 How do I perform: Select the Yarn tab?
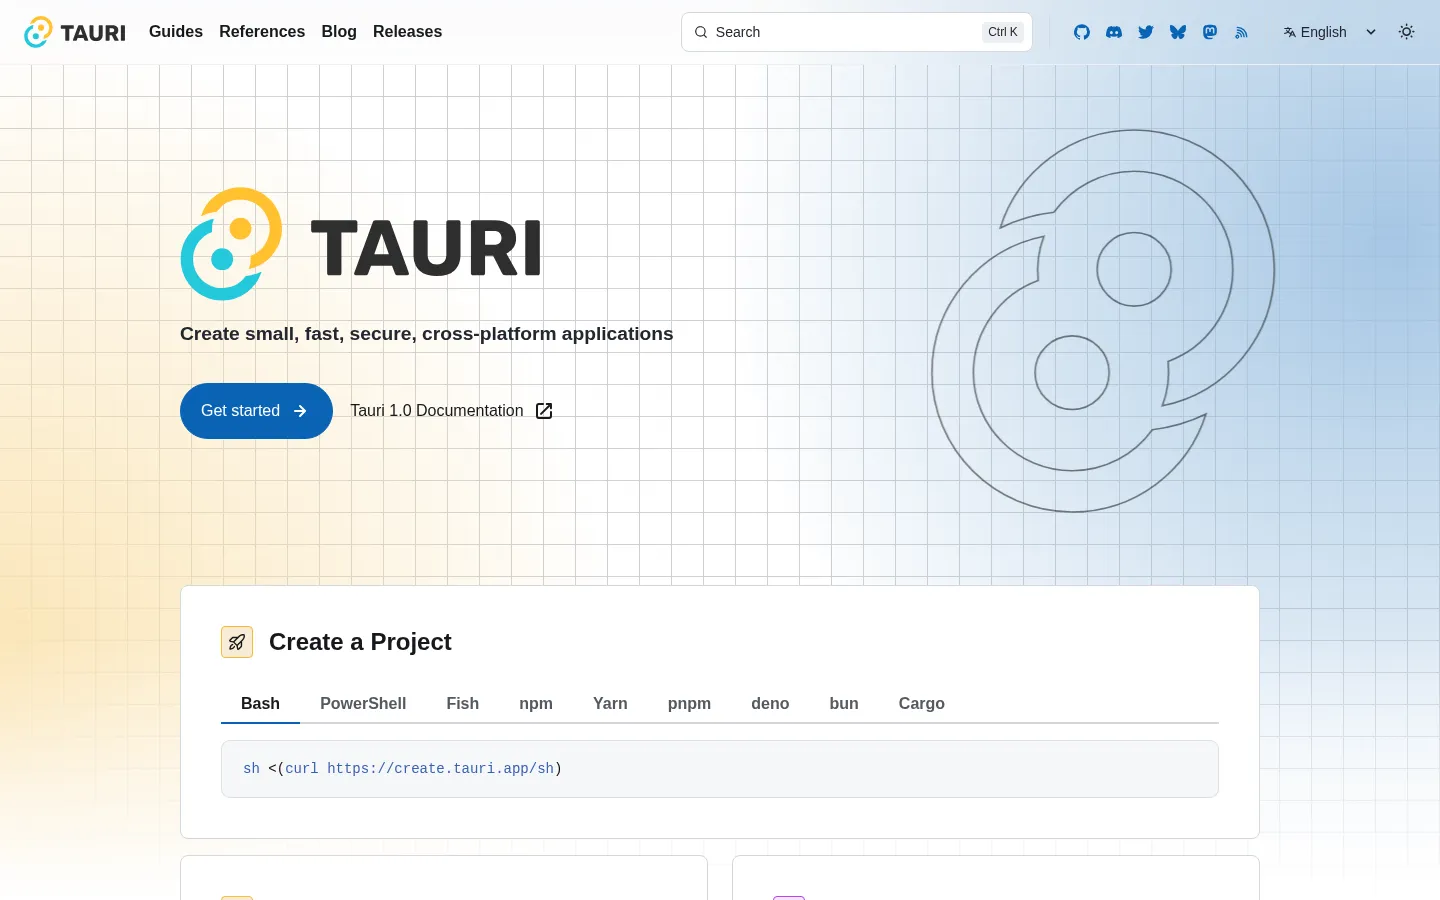tap(610, 704)
